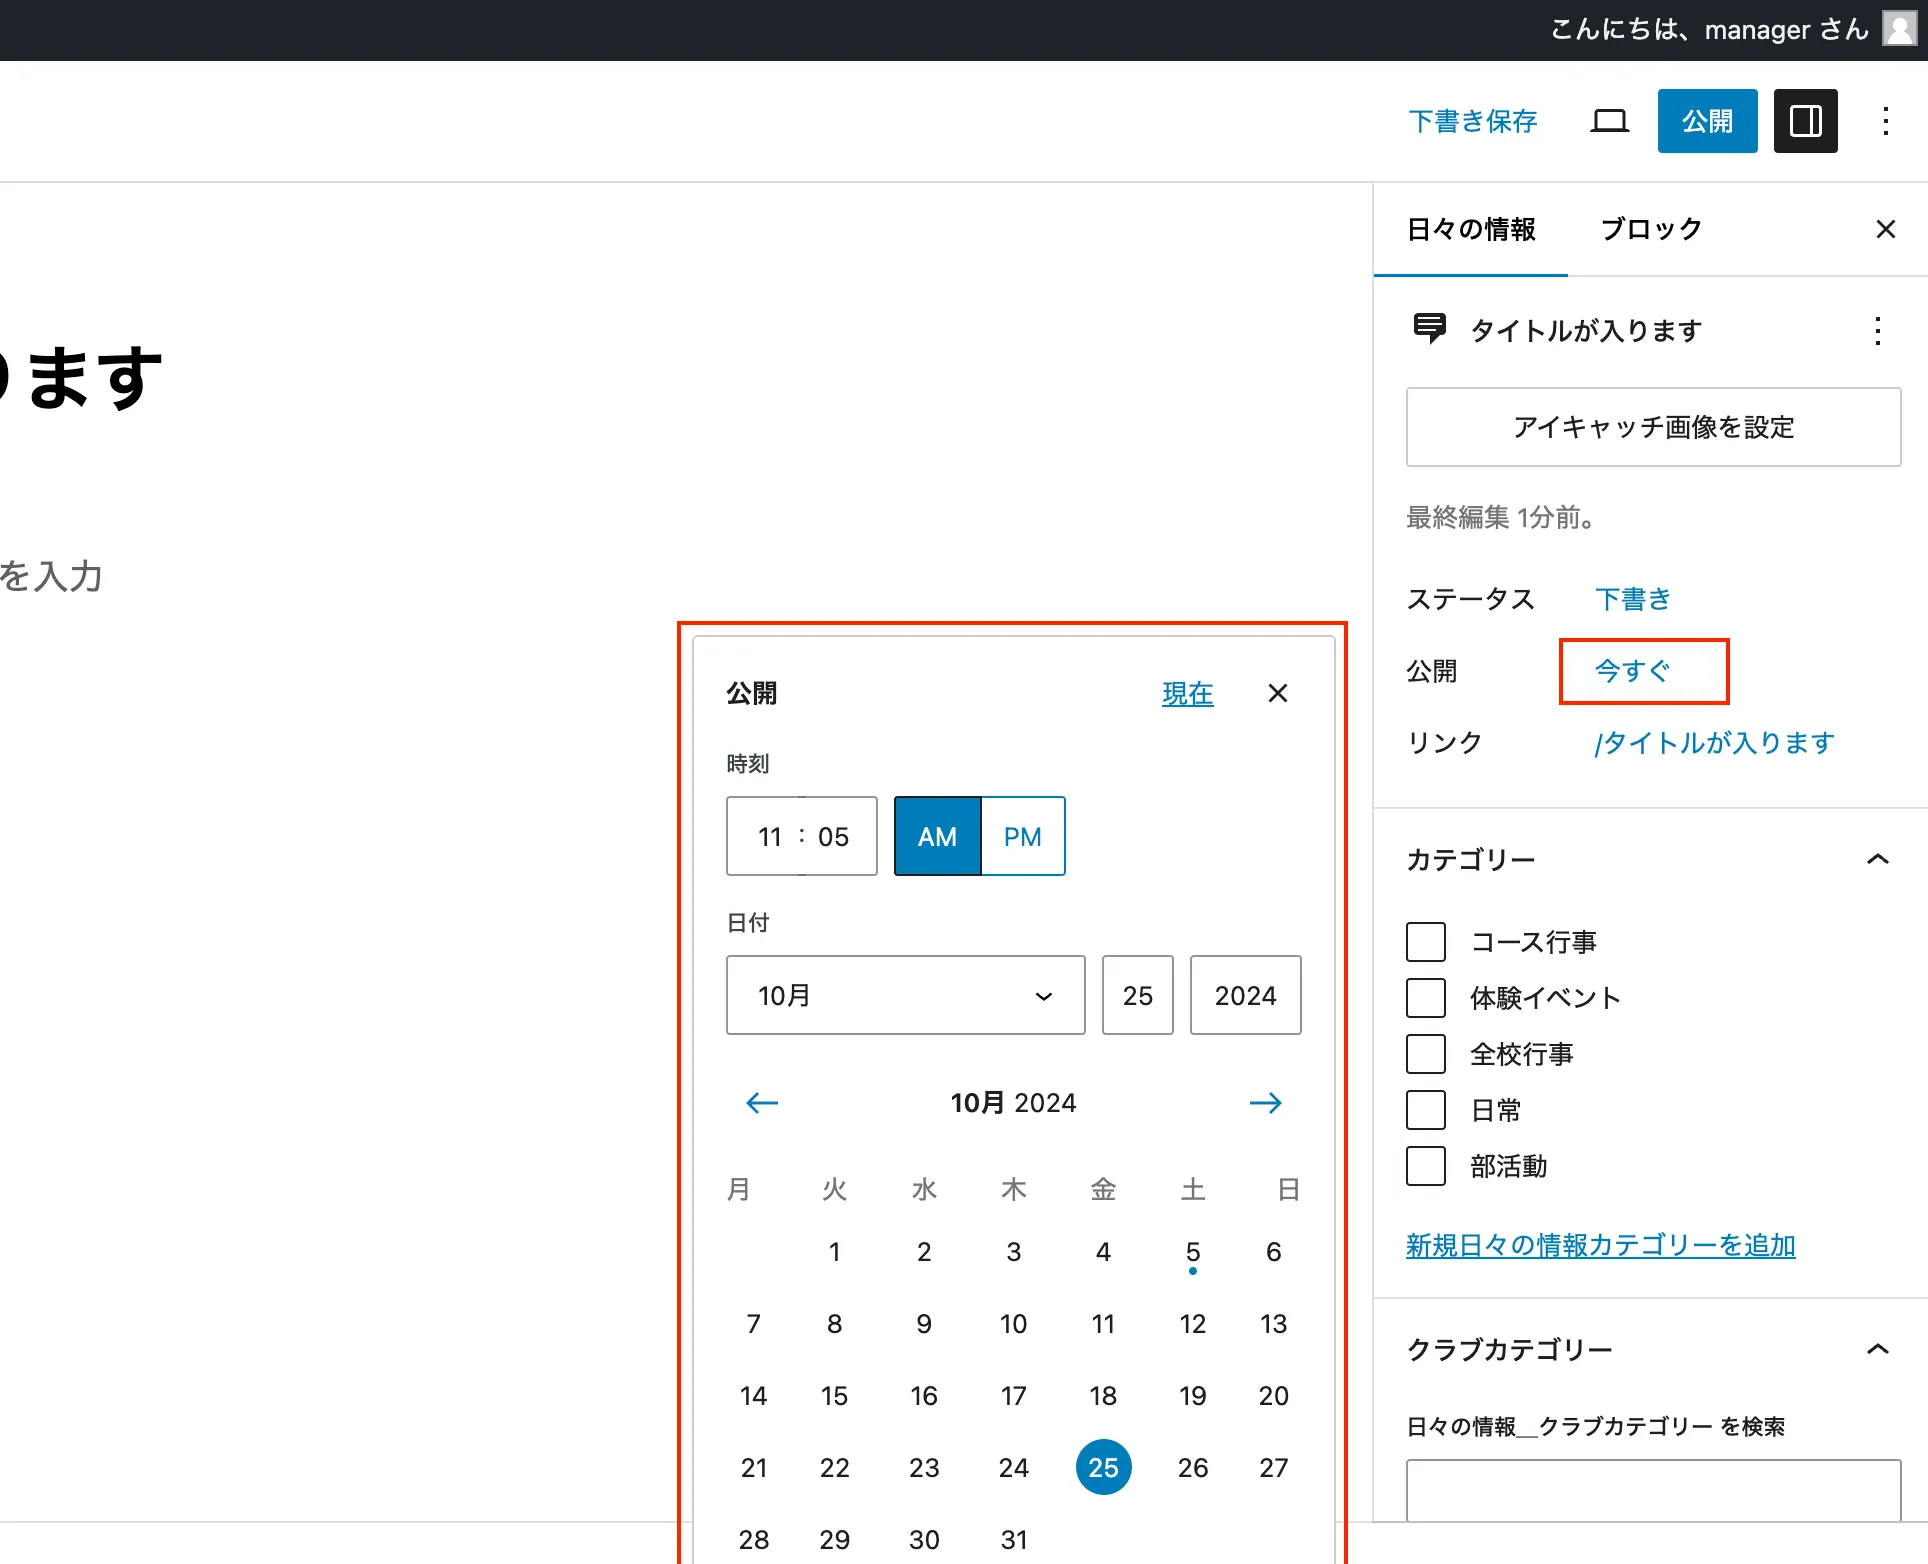Viewport: 1928px width, 1564px height.
Task: Select day 1 in the calendar
Action: click(834, 1251)
